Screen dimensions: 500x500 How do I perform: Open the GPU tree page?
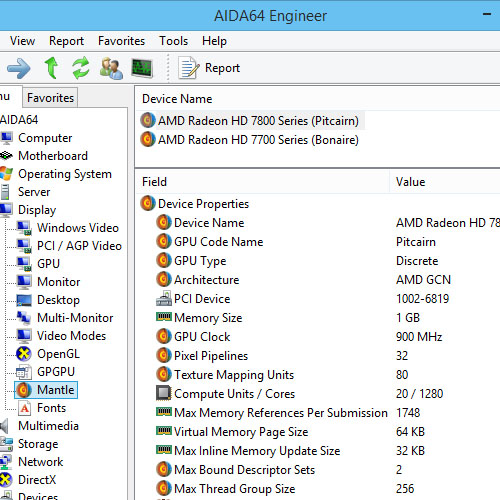click(x=48, y=264)
